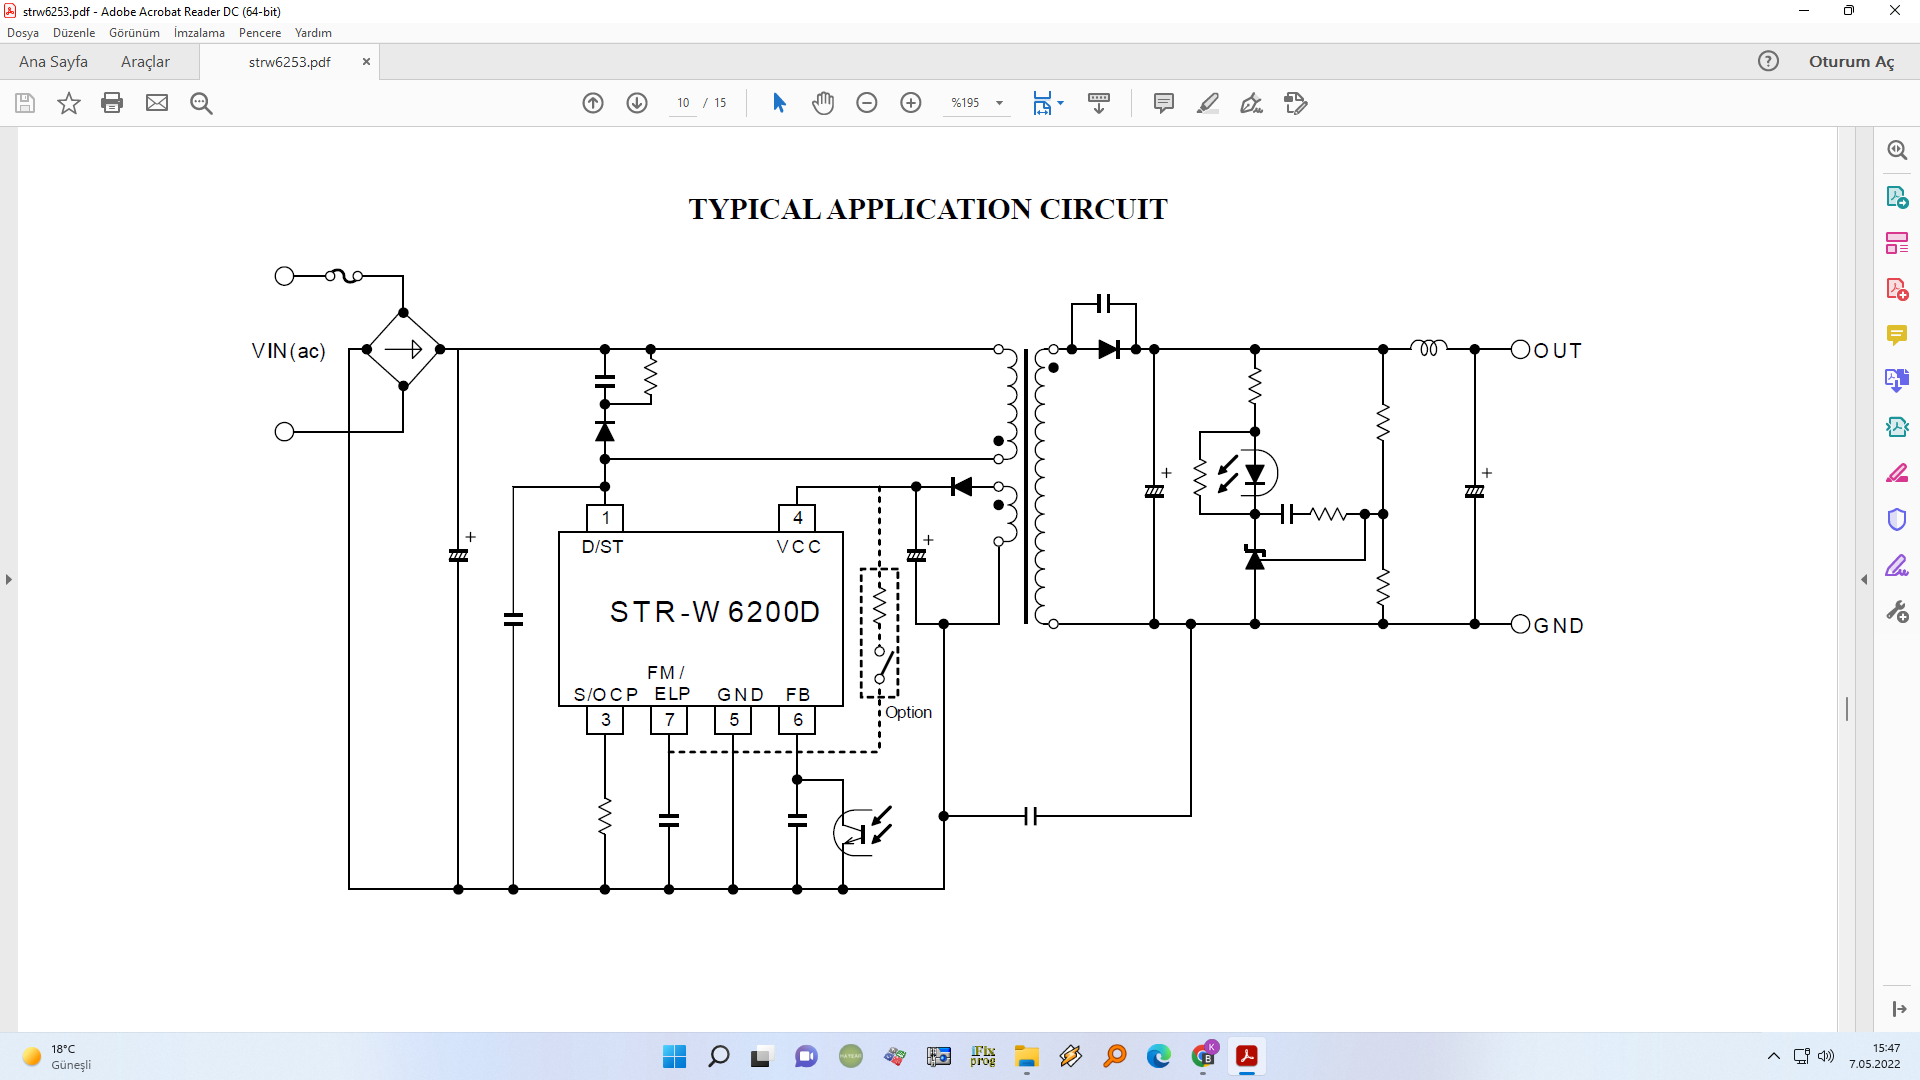Select the highlighter pen tool
This screenshot has width=1920, height=1080.
point(1207,103)
